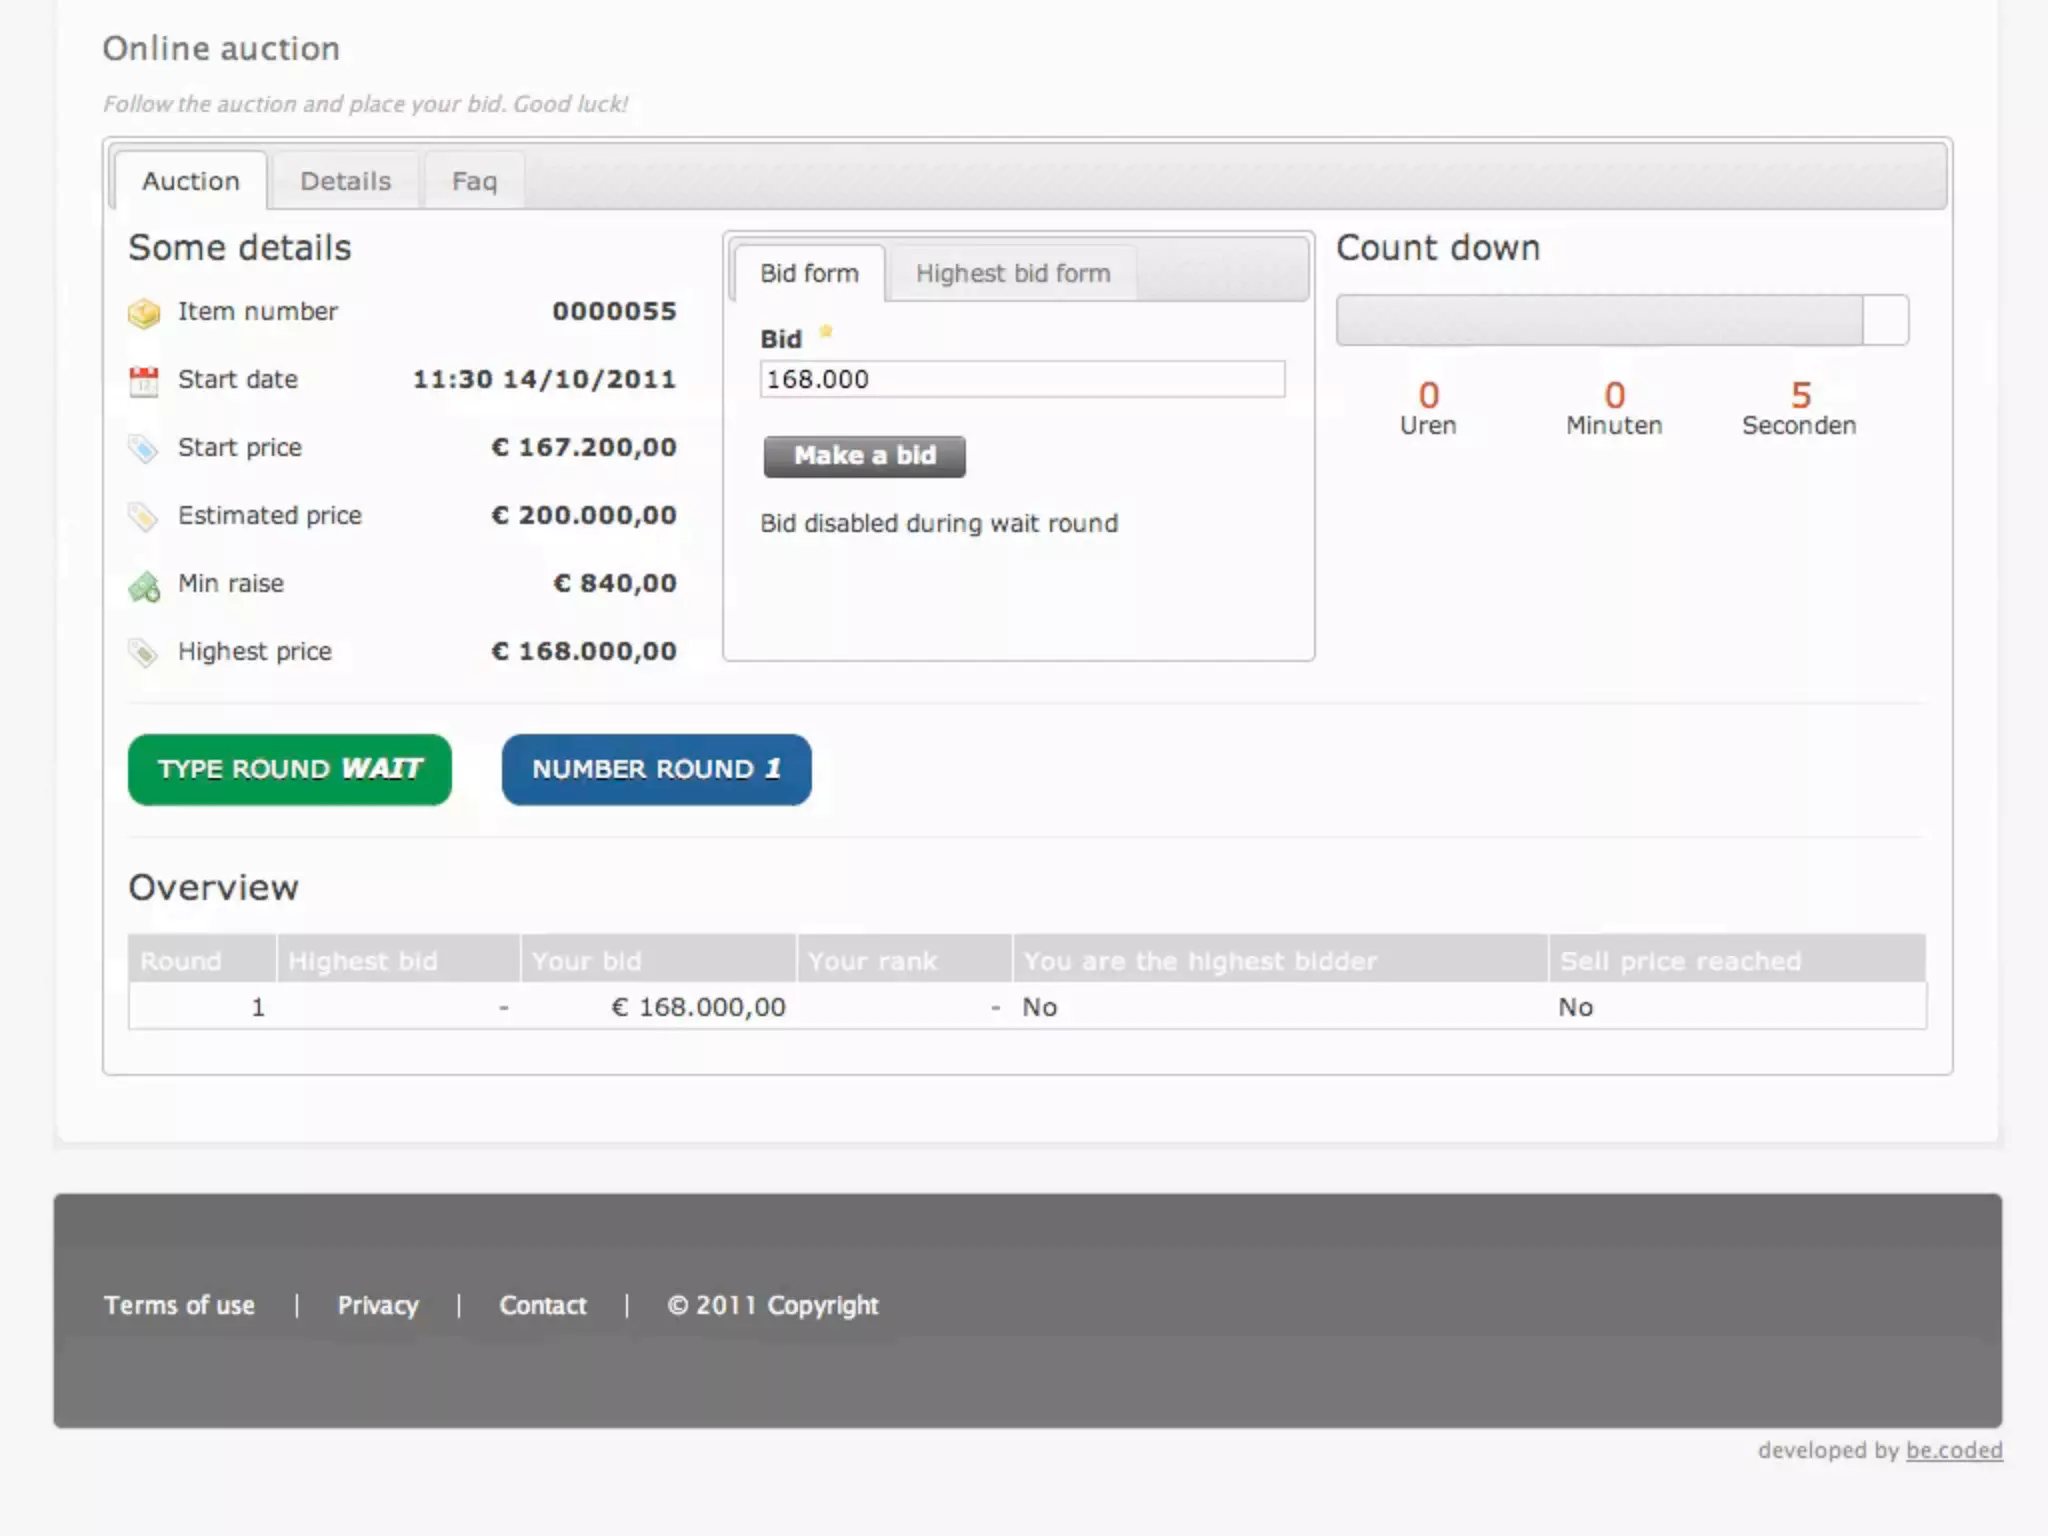Viewport: 2048px width, 1536px height.
Task: Click the Min raise money icon
Action: coord(144,586)
